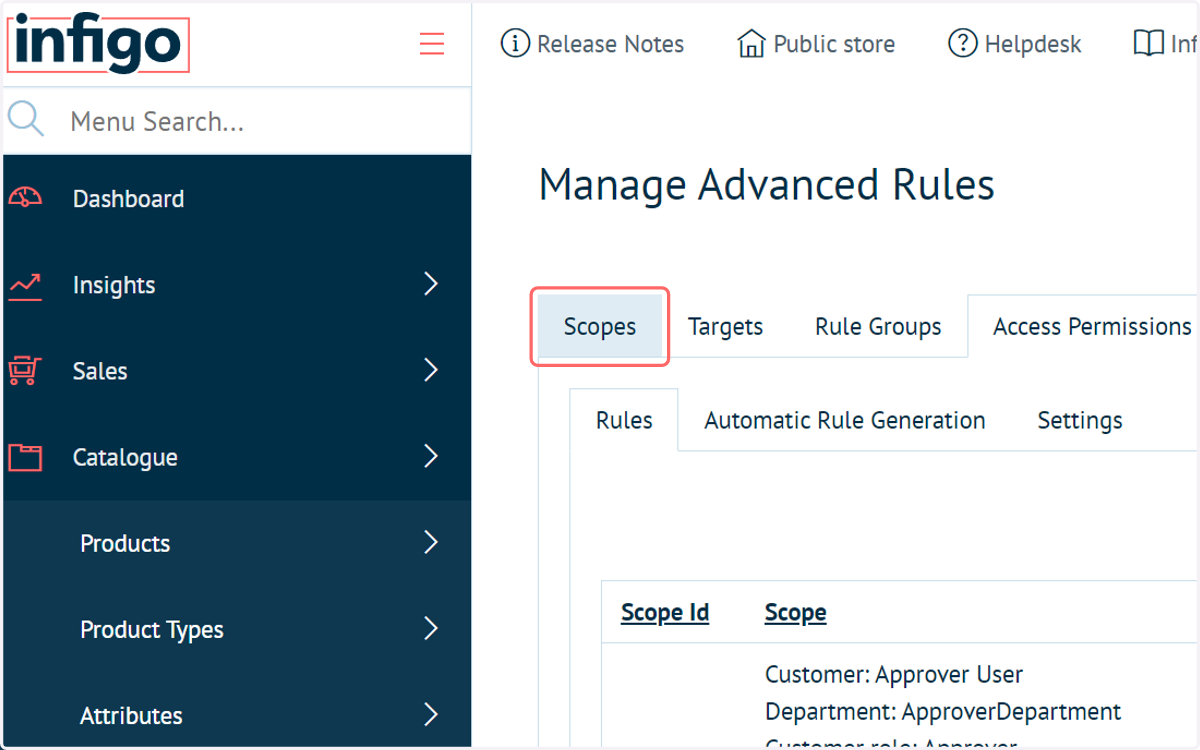Click the book icon in top bar
This screenshot has width=1200, height=750.
[1148, 43]
